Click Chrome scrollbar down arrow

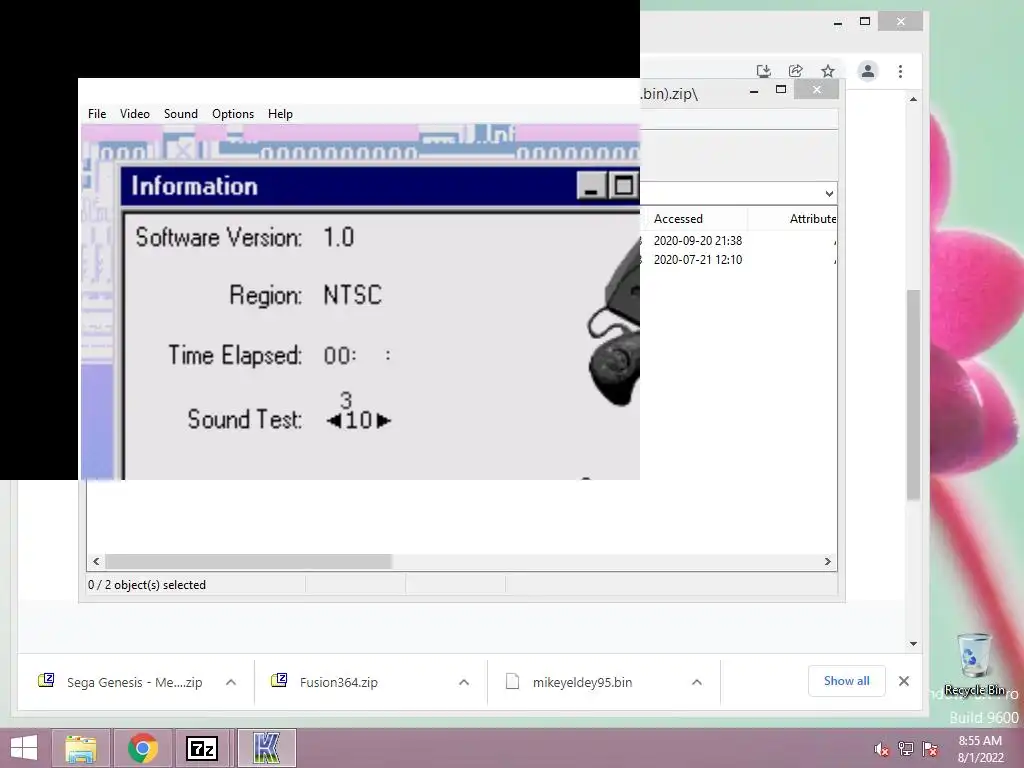[x=913, y=643]
